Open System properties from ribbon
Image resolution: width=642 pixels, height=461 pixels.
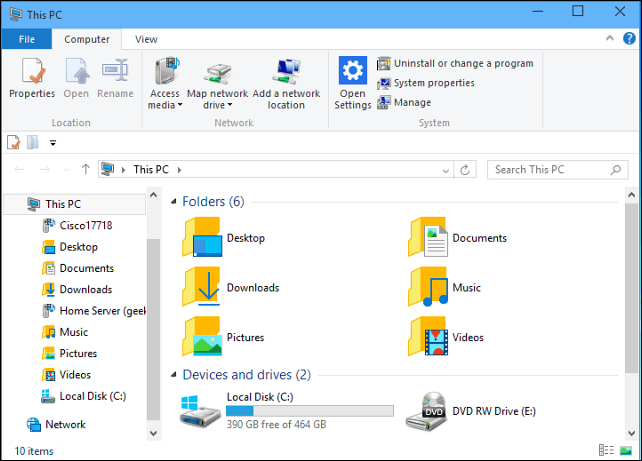click(x=426, y=83)
